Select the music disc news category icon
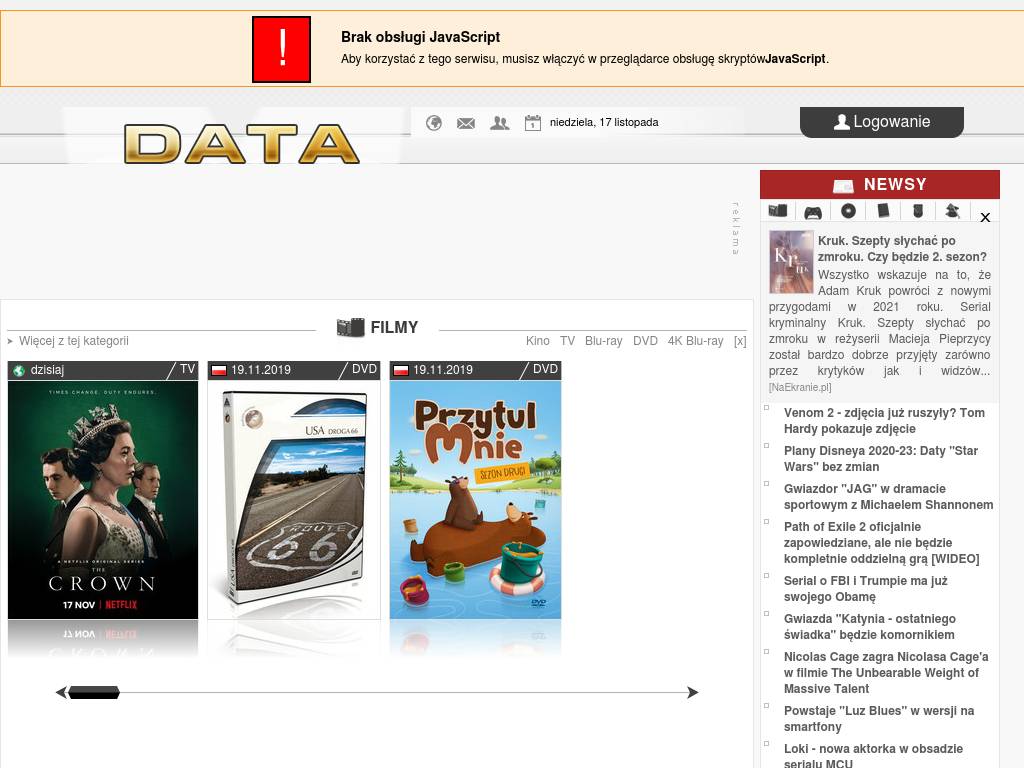1024x768 pixels. click(x=848, y=211)
